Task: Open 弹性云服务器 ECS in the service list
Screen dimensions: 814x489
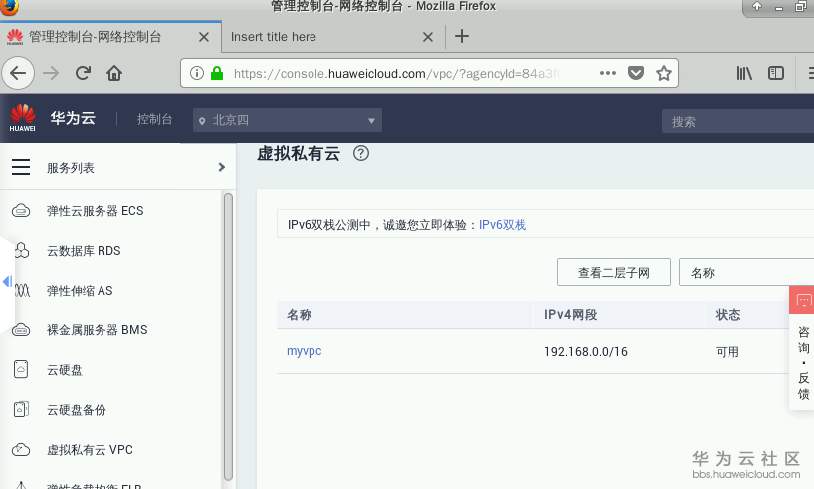Action: (x=95, y=211)
